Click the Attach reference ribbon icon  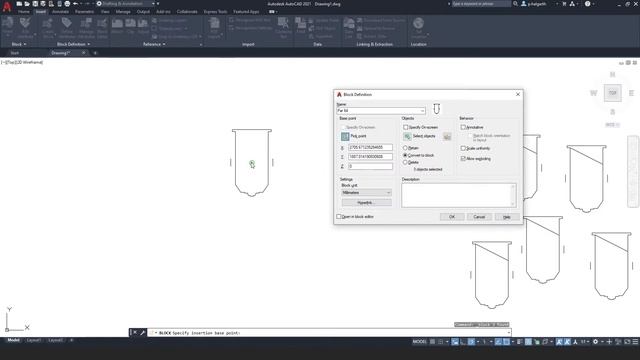(x=117, y=25)
